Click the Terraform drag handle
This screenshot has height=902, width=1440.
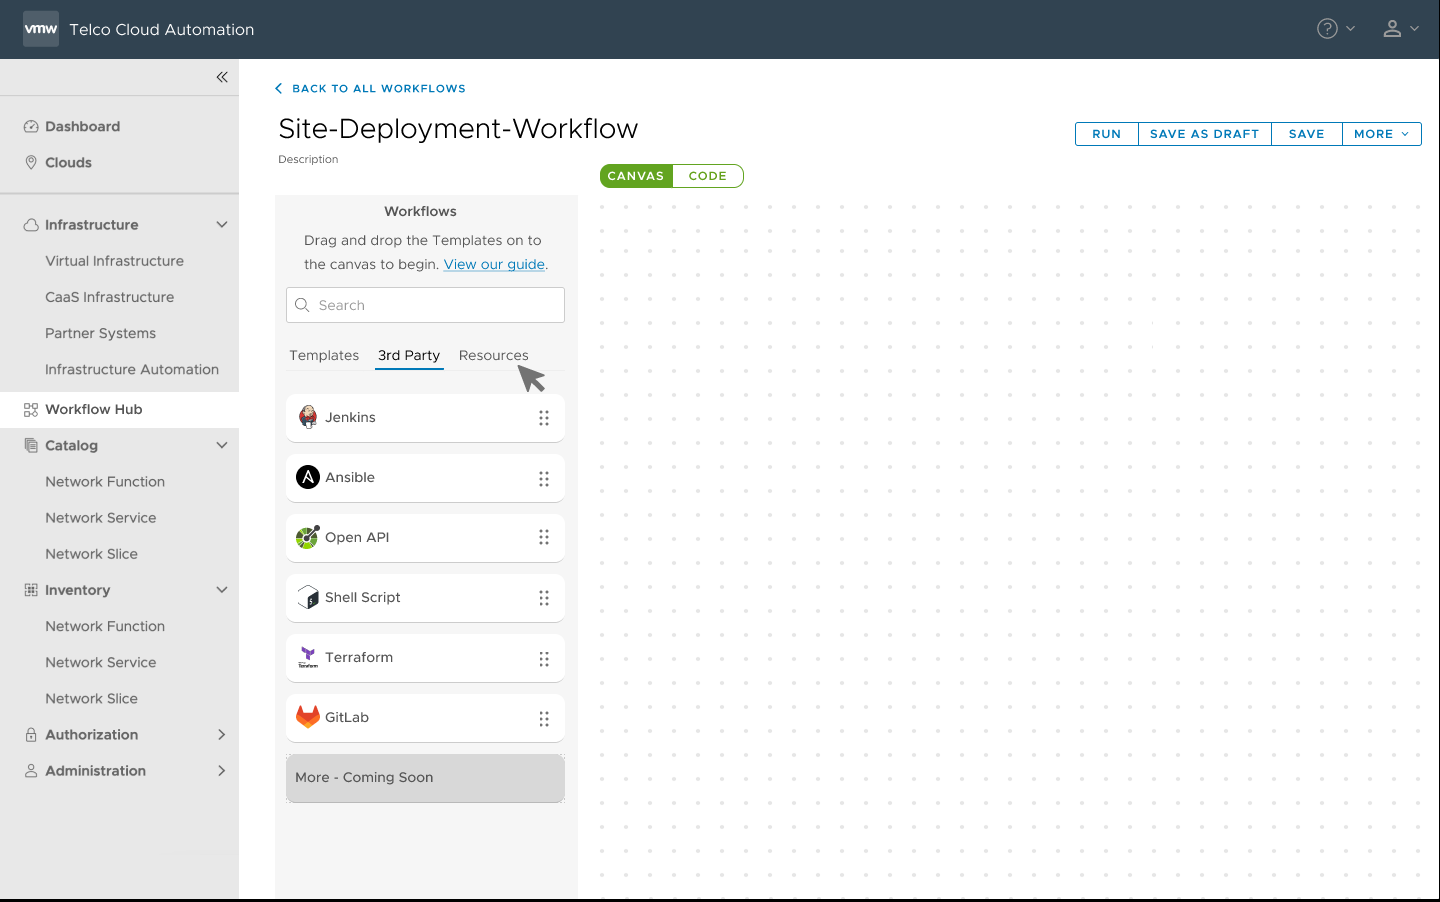[544, 659]
